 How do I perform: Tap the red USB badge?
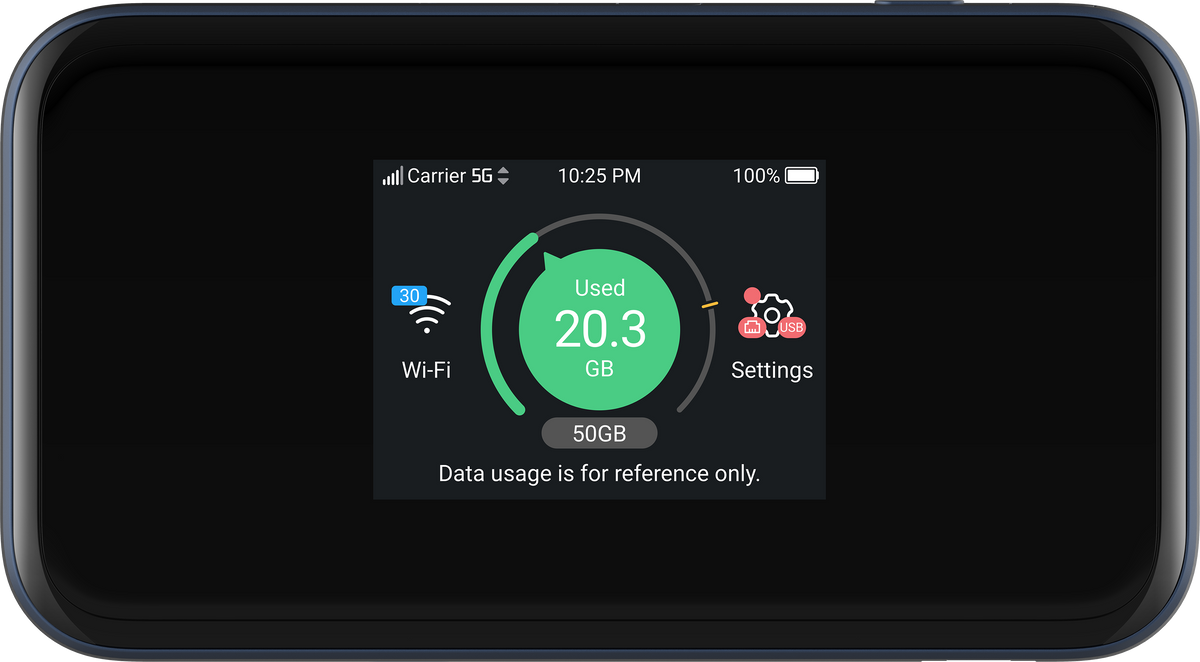[x=792, y=328]
